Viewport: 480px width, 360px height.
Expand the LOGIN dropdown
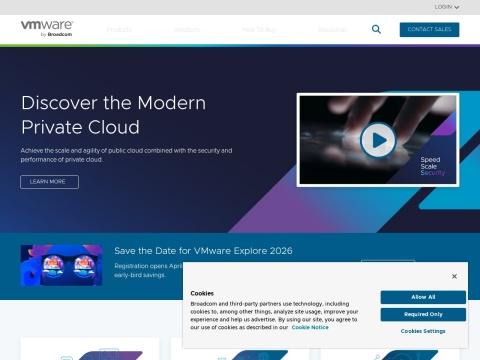[x=447, y=7]
